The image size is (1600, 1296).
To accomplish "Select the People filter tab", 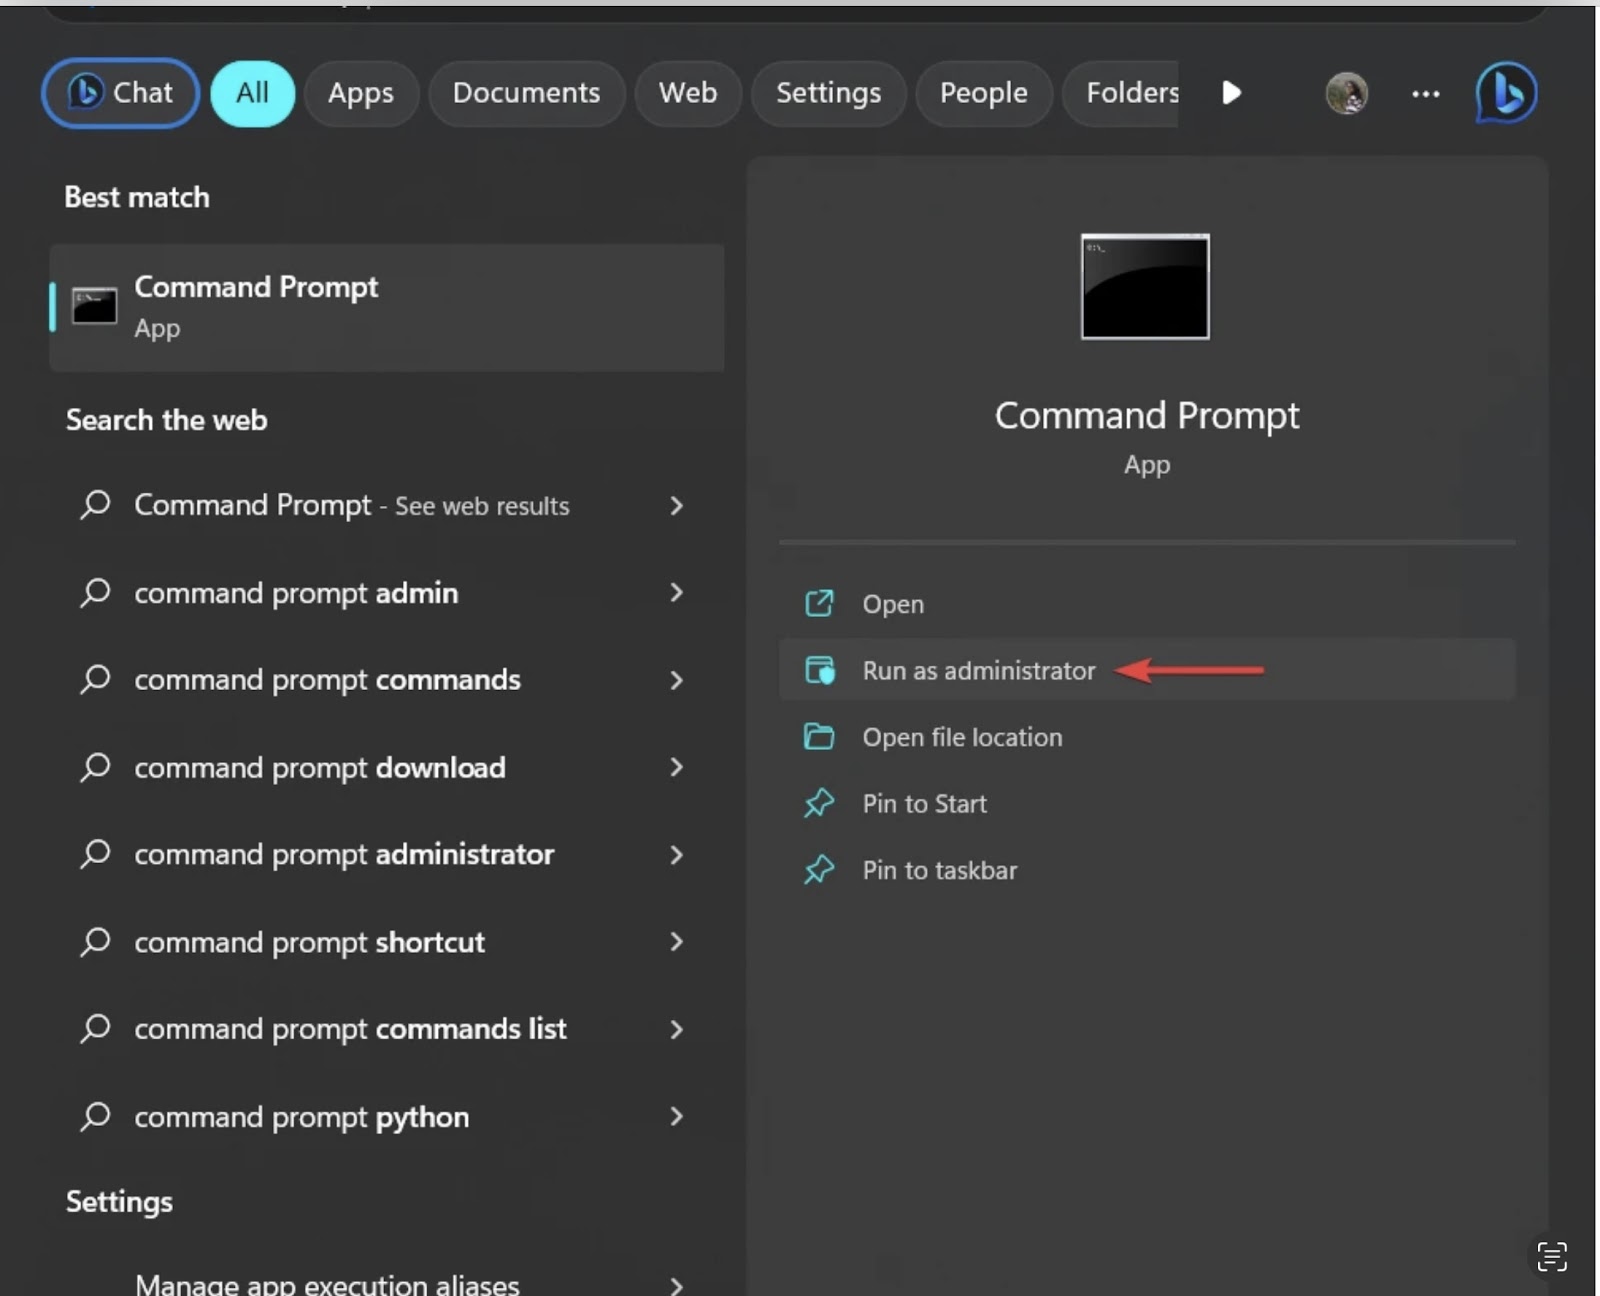I will point(984,93).
